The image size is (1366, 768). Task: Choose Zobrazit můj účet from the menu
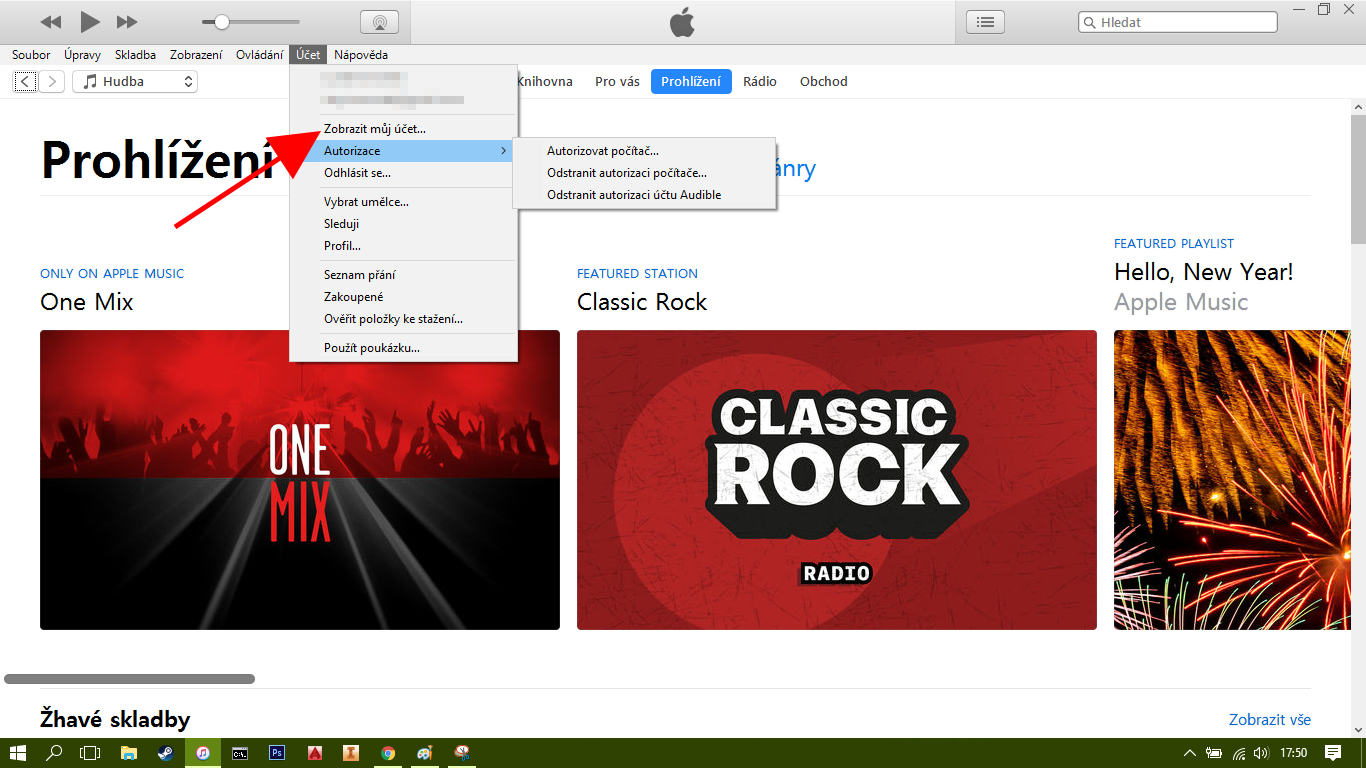[x=403, y=129]
